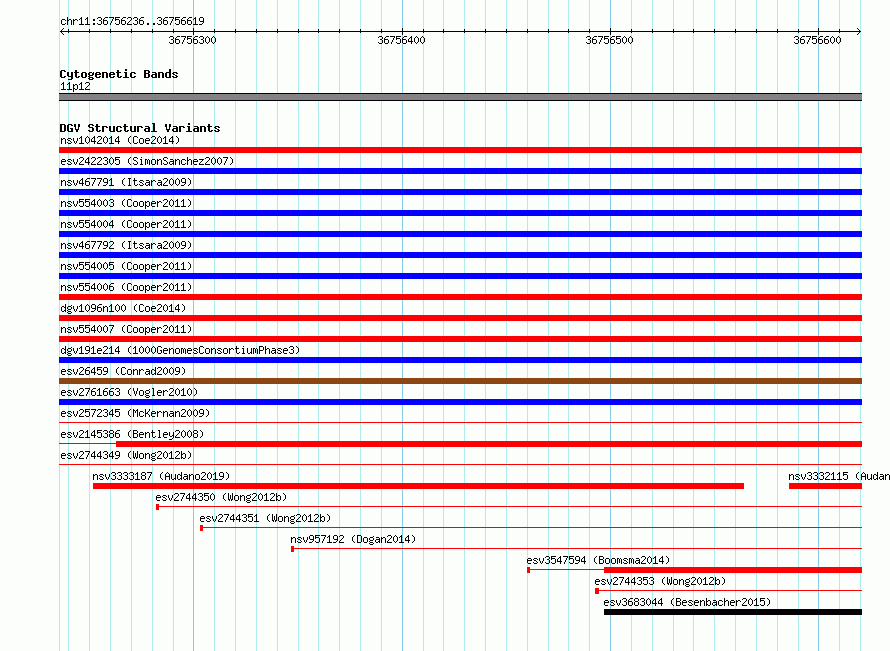Click the chr11:36756236..36756619 coordinate label

point(132,21)
